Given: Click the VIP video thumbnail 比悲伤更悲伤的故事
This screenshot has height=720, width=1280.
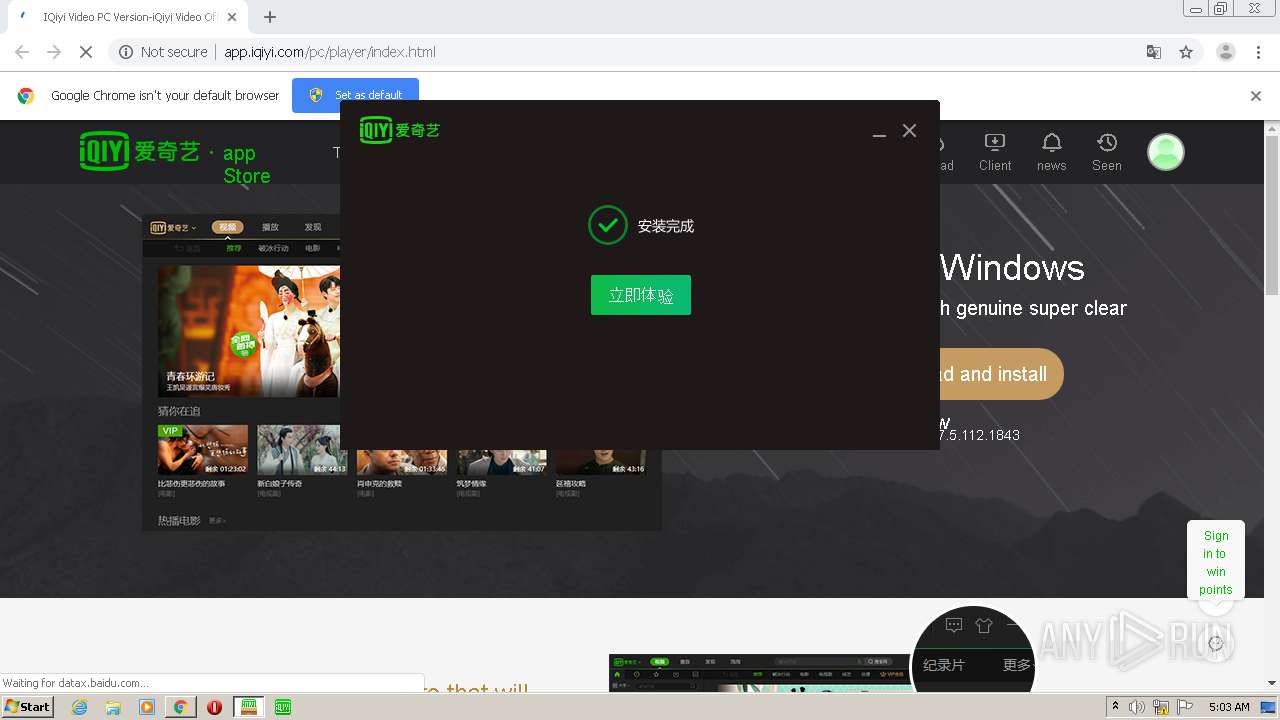Looking at the screenshot, I should 203,449.
